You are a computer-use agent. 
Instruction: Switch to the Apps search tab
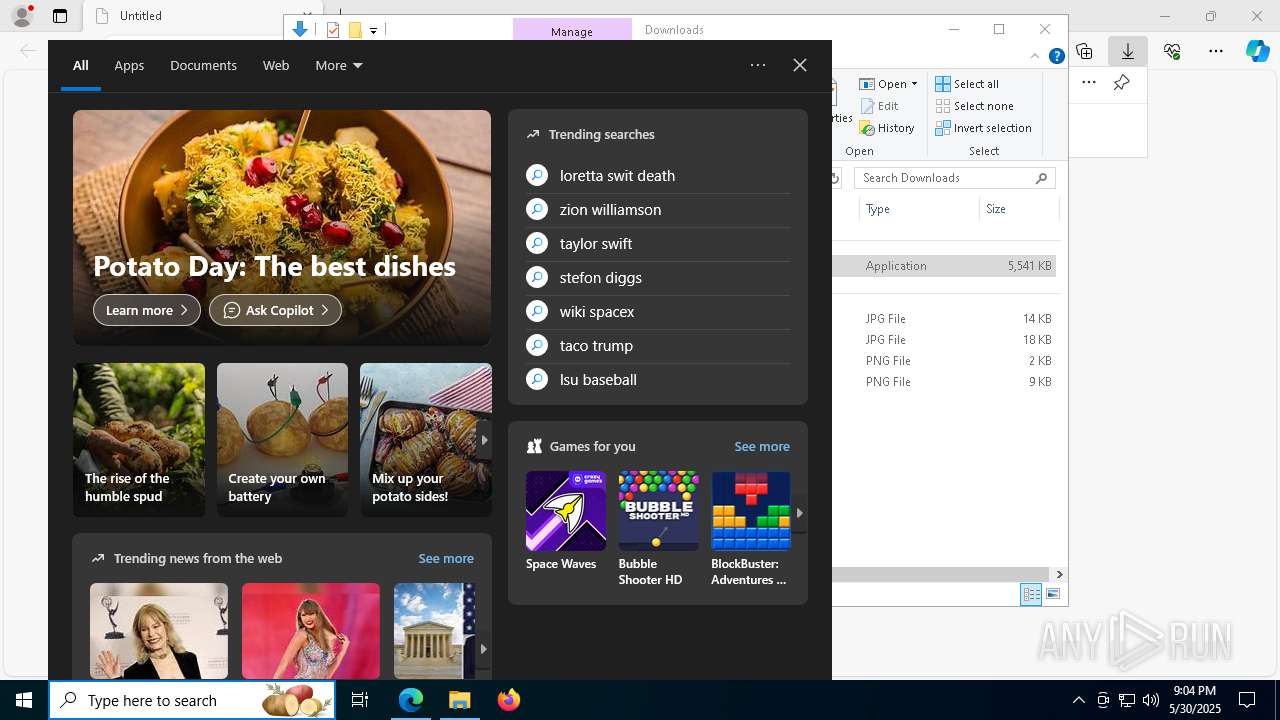[x=129, y=65]
